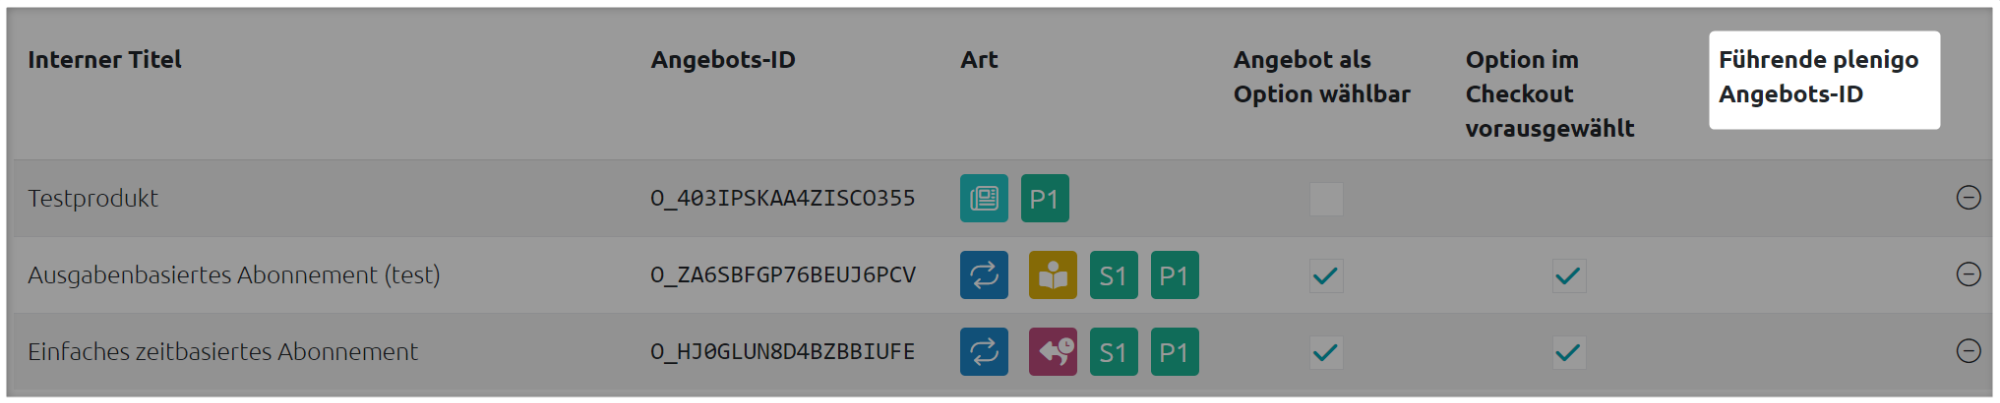Click the Führende plenigo Angebots-ID column header
Viewport: 2000px width, 403px height.
click(x=1818, y=77)
